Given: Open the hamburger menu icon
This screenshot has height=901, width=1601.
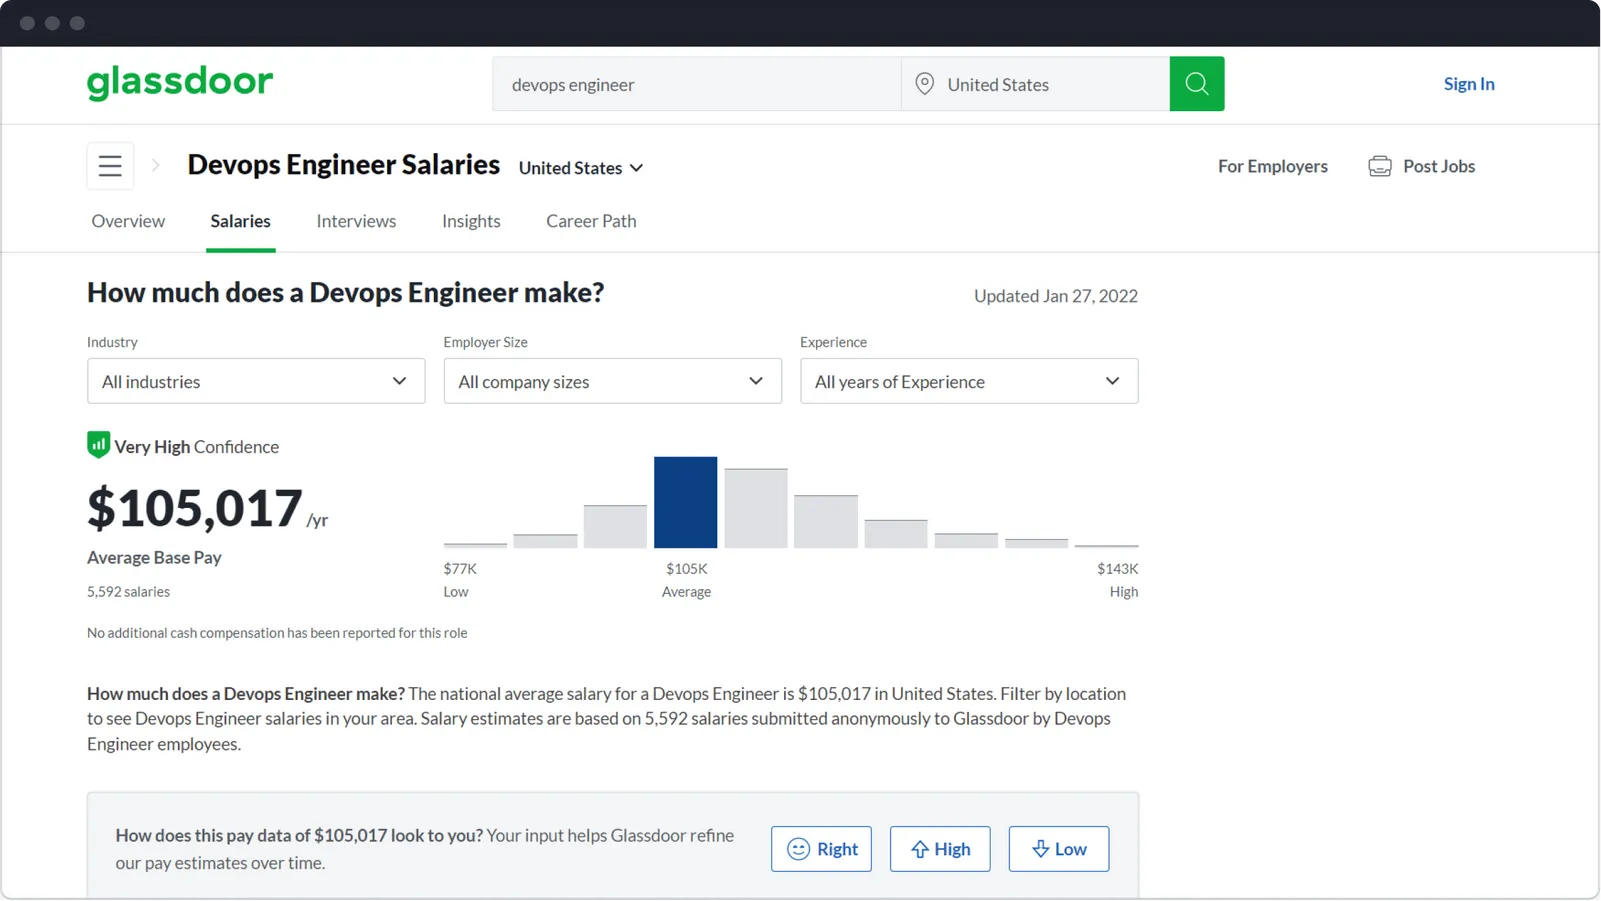Looking at the screenshot, I should [x=110, y=166].
